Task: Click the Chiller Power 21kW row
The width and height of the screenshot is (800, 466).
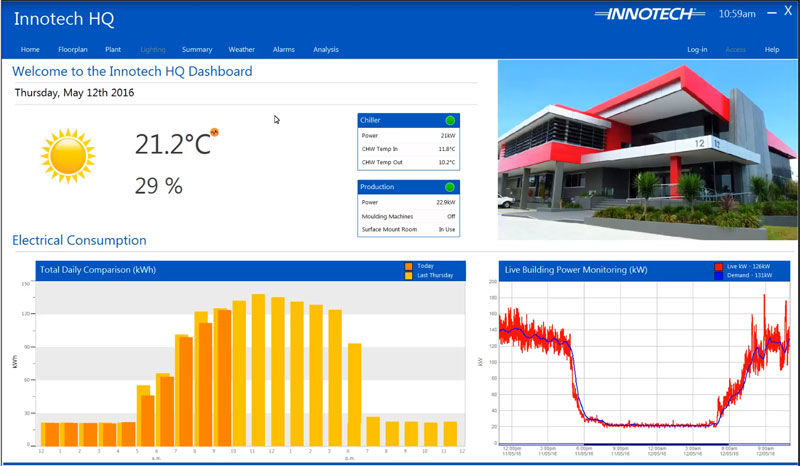Action: (x=408, y=136)
